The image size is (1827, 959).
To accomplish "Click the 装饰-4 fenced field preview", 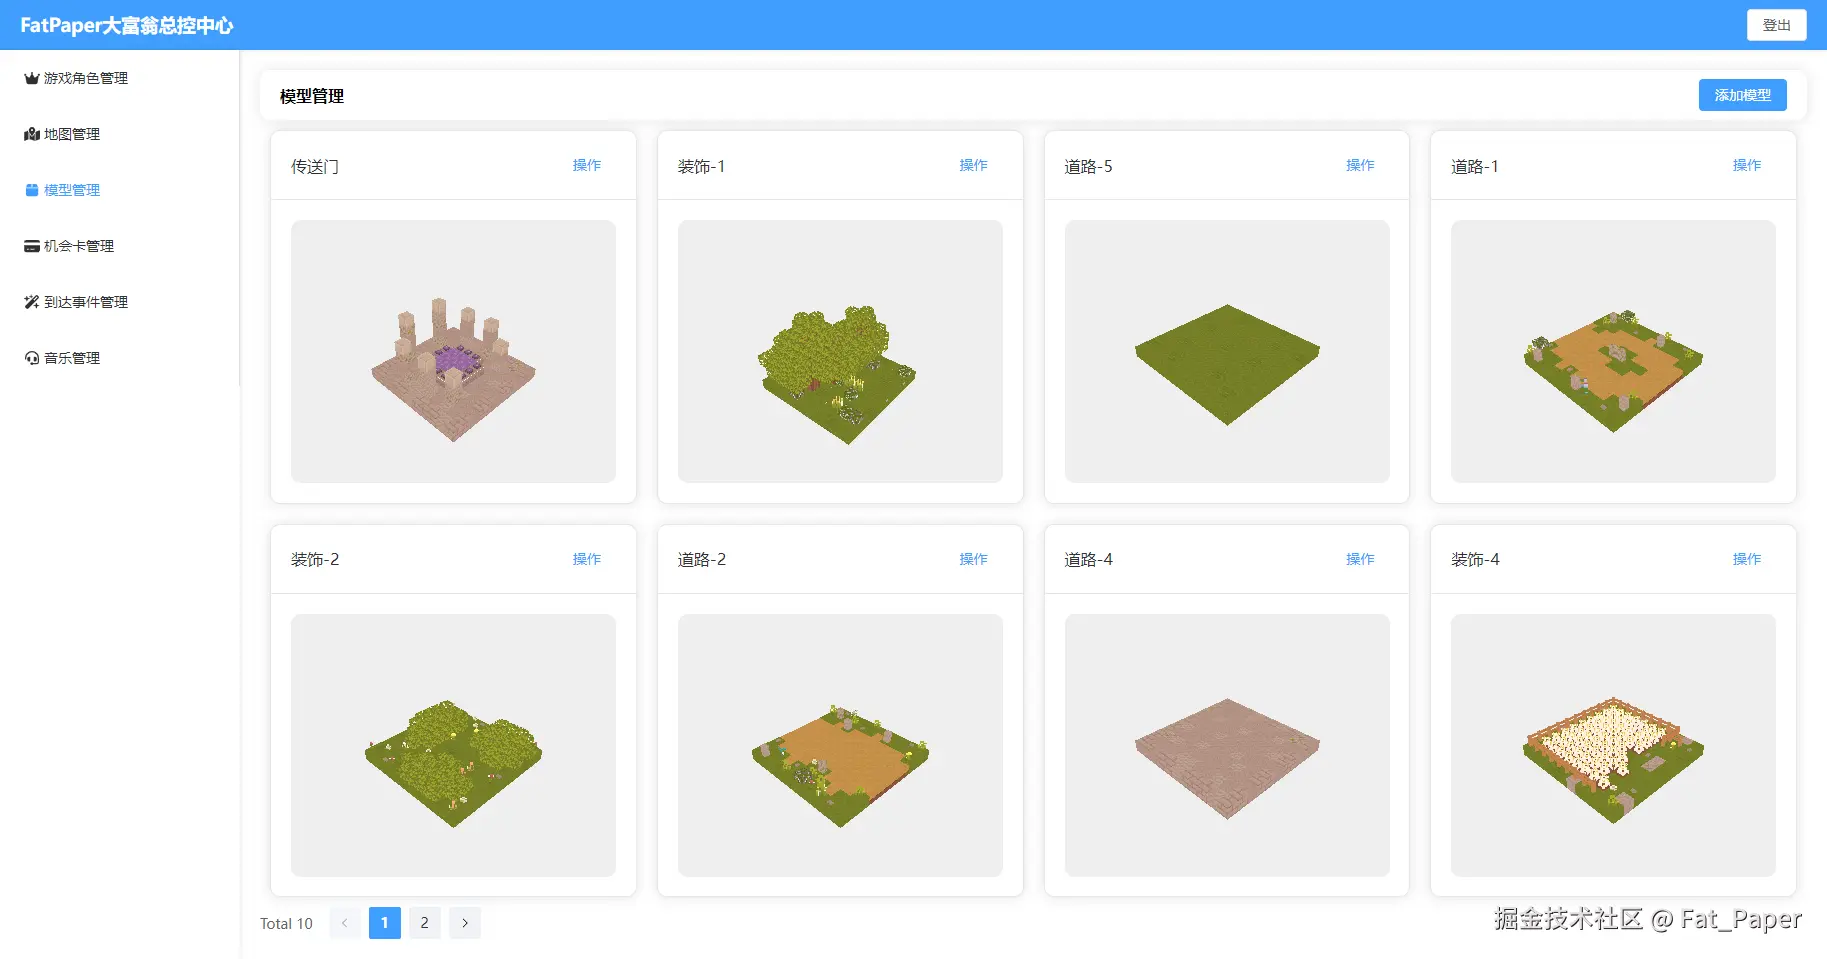I will (1613, 745).
